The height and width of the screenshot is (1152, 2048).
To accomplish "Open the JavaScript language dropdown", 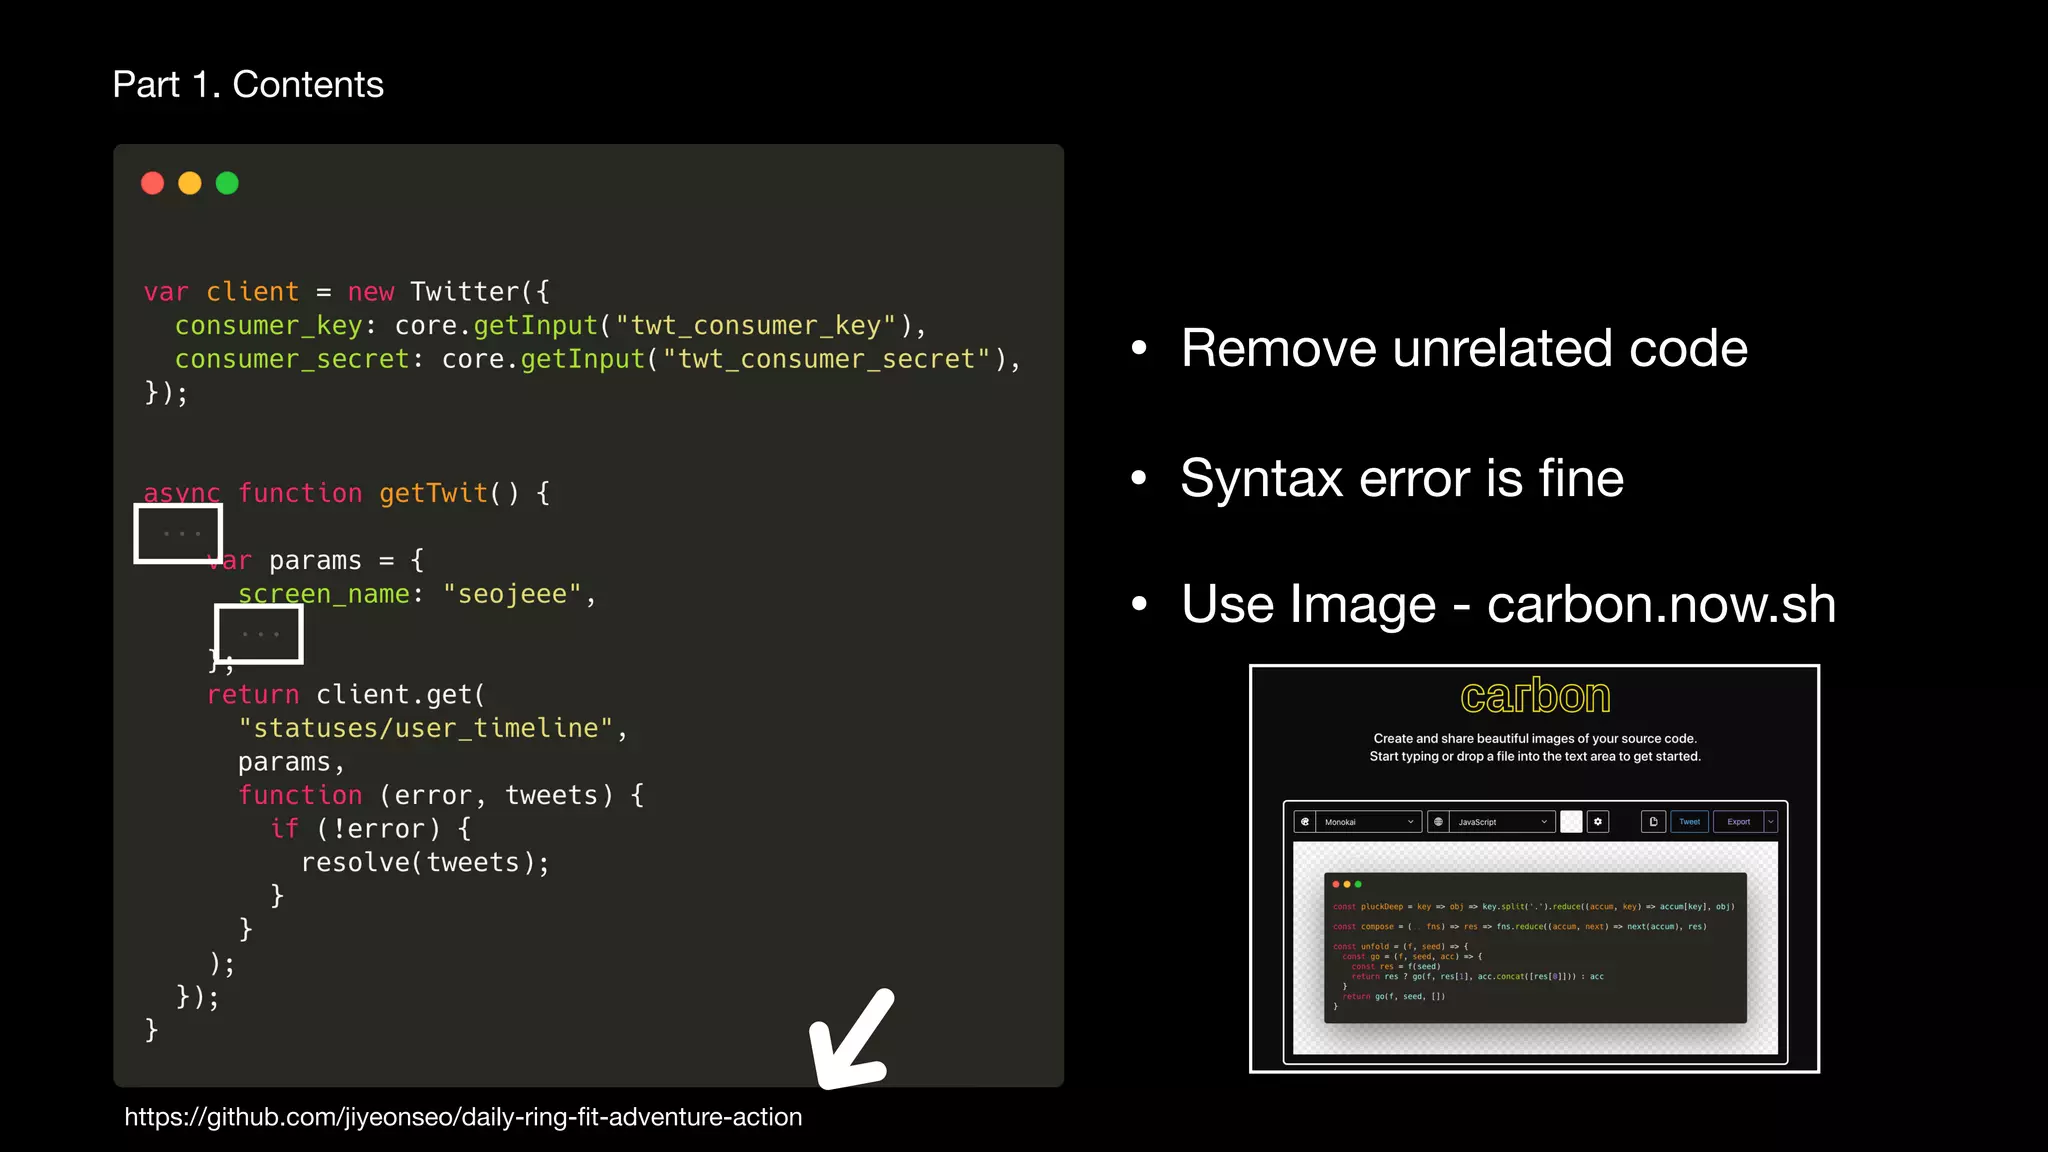I will [x=1502, y=822].
